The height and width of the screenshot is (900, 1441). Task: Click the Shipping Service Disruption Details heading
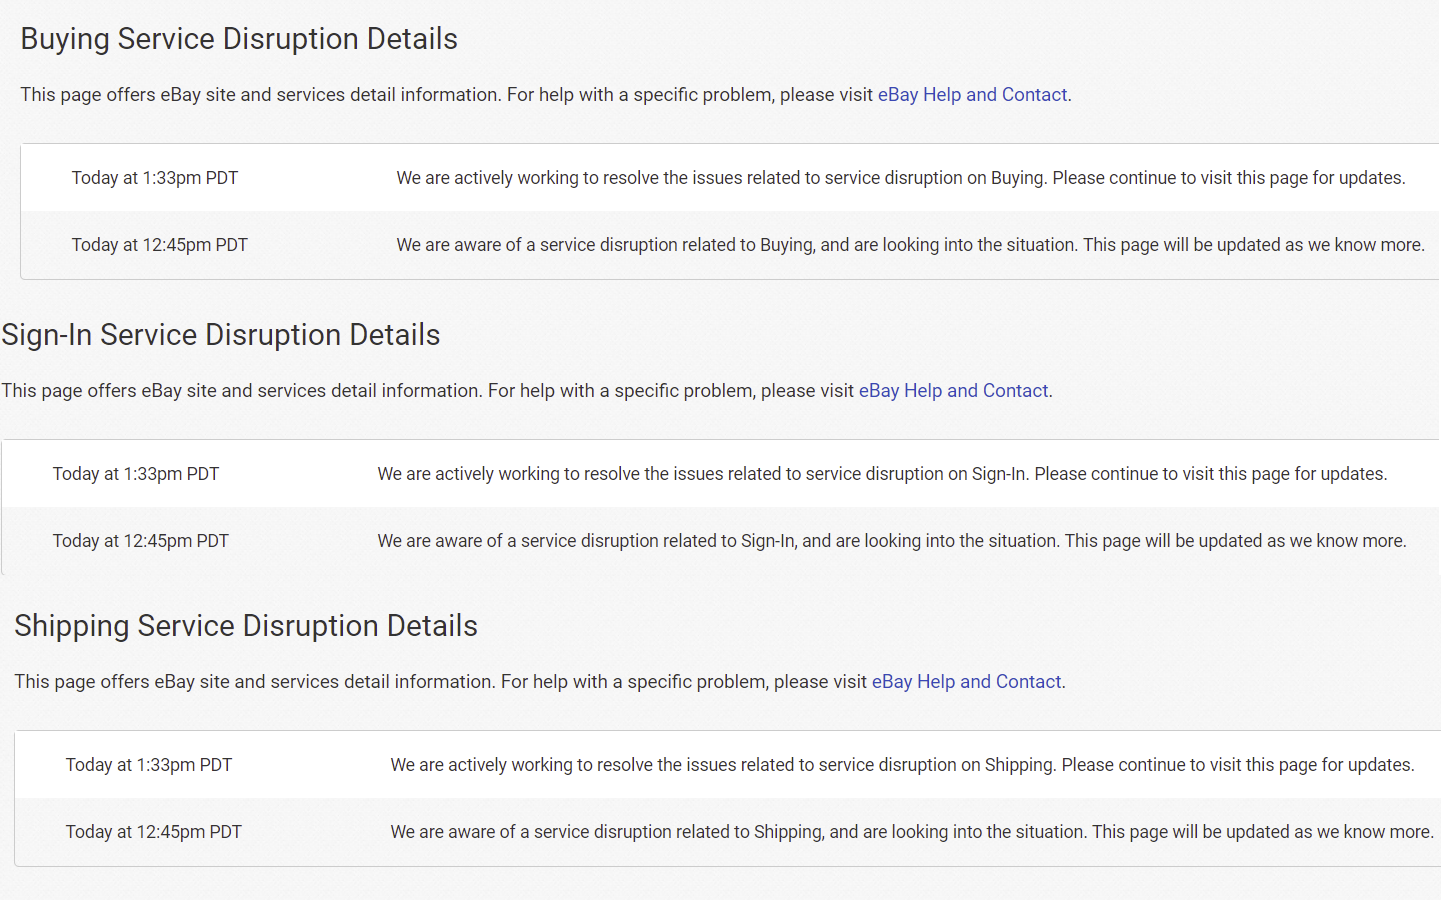pos(246,626)
